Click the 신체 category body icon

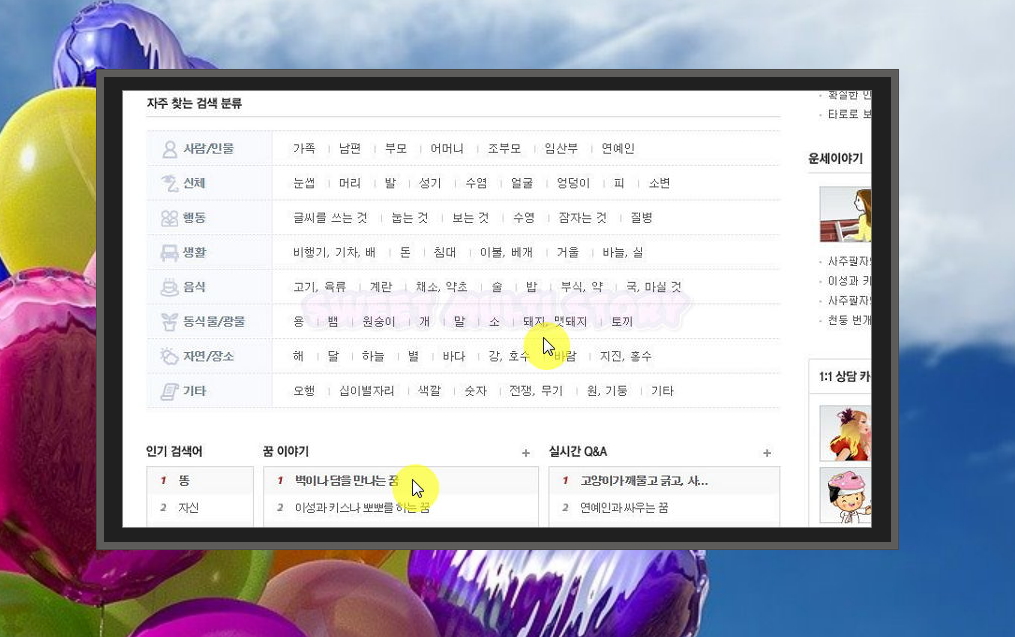[170, 184]
